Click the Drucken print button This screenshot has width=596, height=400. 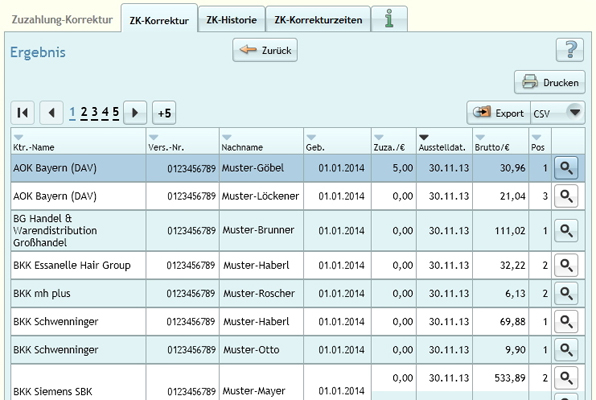pos(550,82)
